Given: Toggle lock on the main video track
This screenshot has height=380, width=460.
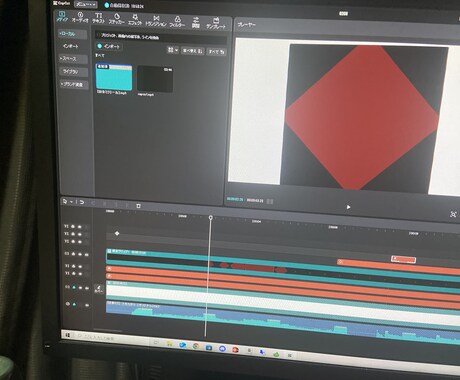Looking at the screenshot, I should [x=74, y=287].
